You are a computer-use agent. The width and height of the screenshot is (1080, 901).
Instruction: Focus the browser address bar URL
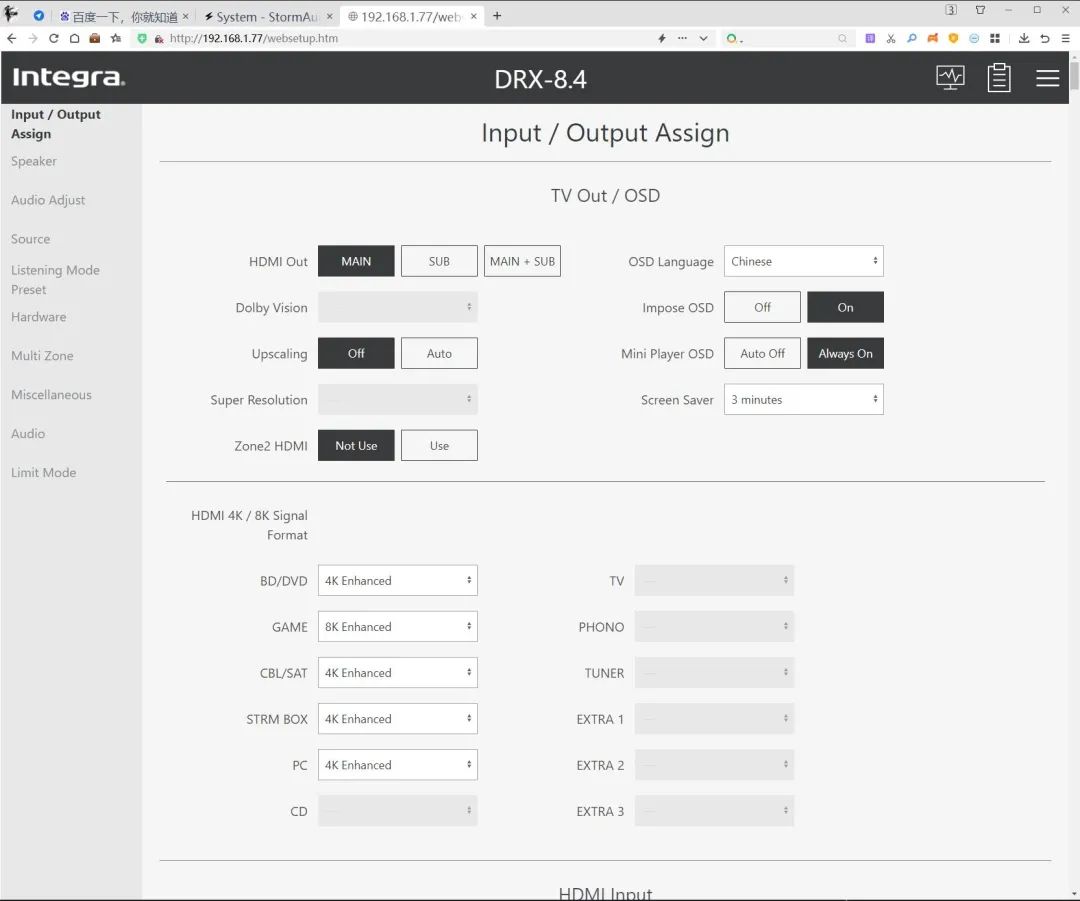pos(253,39)
